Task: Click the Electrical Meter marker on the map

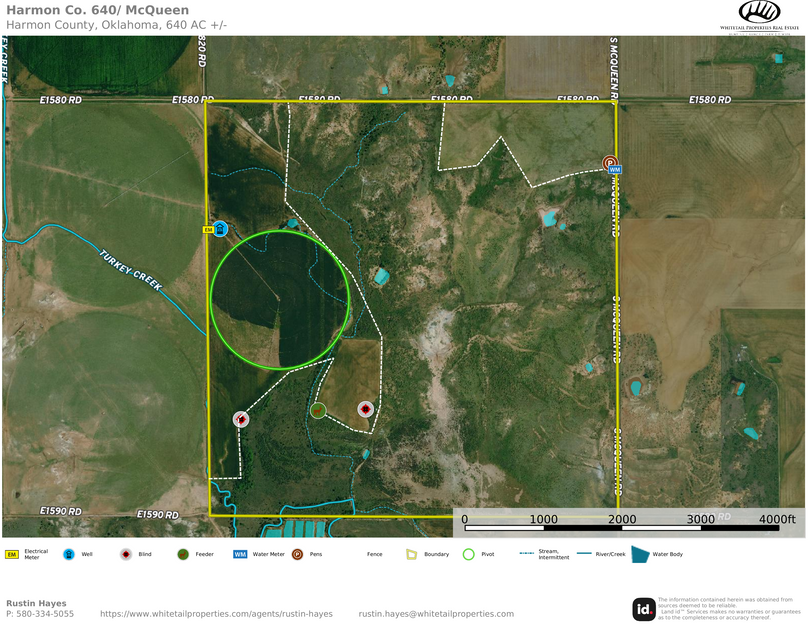Action: click(208, 229)
